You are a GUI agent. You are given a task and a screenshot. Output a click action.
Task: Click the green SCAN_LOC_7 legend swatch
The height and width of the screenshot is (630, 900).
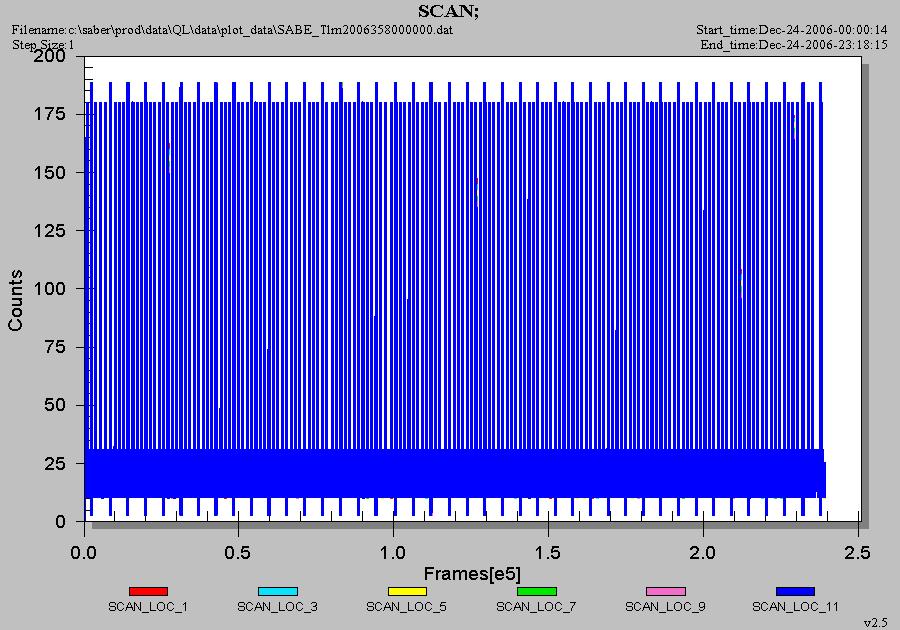(537, 591)
